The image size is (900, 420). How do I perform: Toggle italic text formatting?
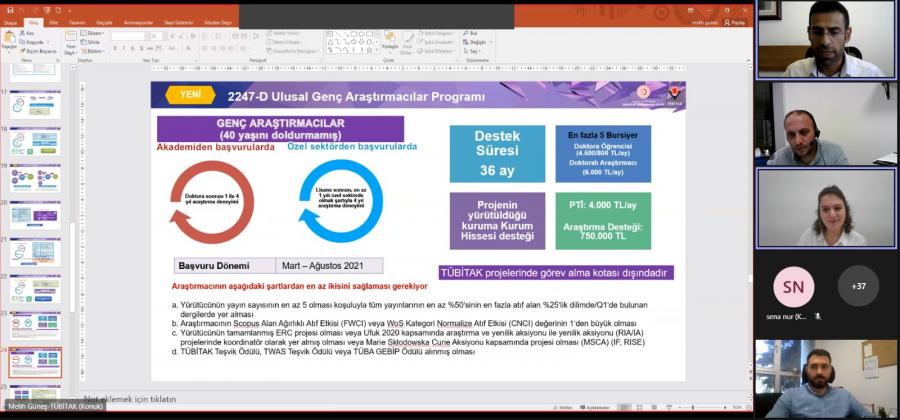[x=121, y=50]
